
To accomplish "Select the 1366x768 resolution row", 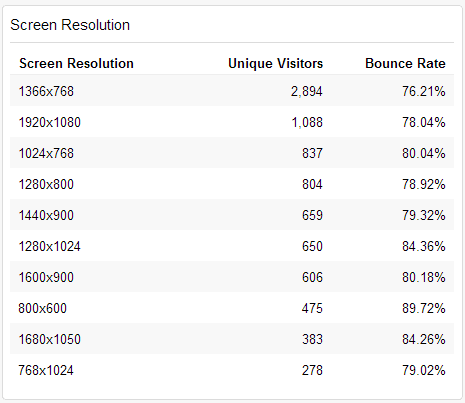I will (232, 91).
